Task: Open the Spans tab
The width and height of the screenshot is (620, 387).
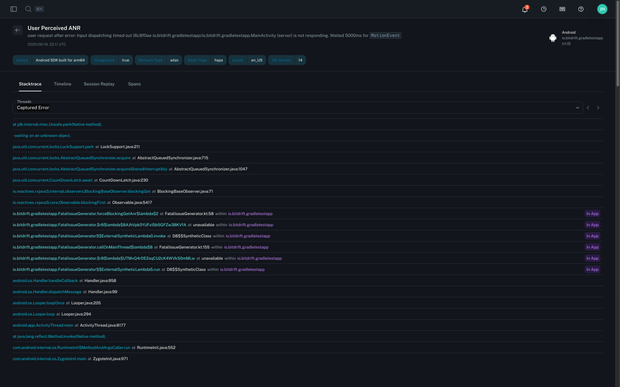Action: (134, 84)
